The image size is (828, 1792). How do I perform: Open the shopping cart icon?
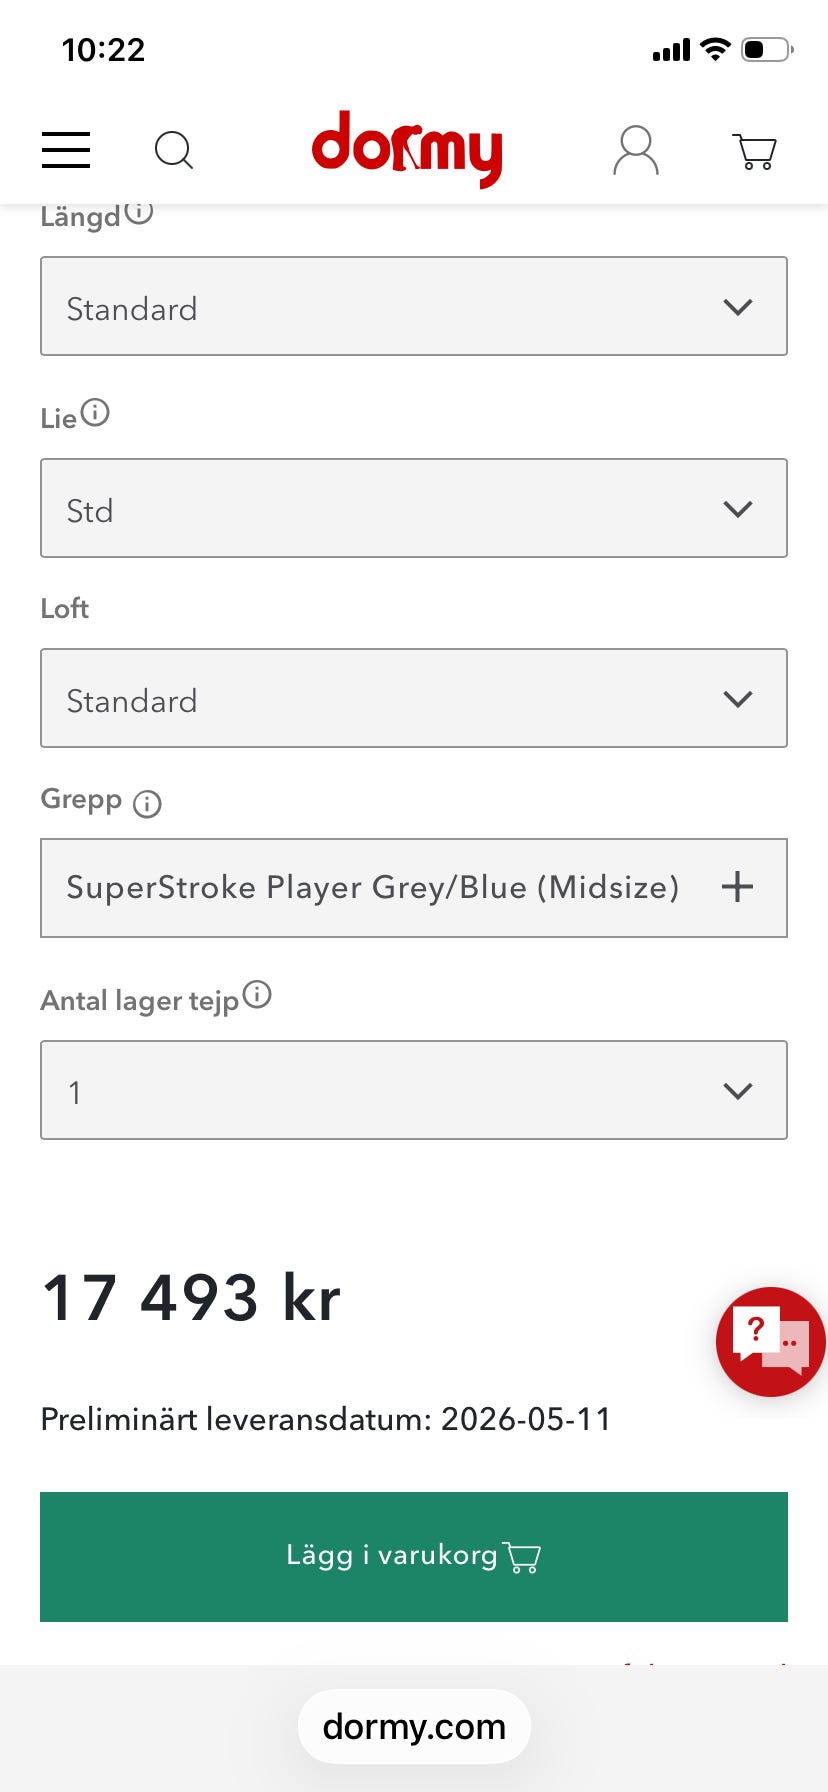pos(754,151)
